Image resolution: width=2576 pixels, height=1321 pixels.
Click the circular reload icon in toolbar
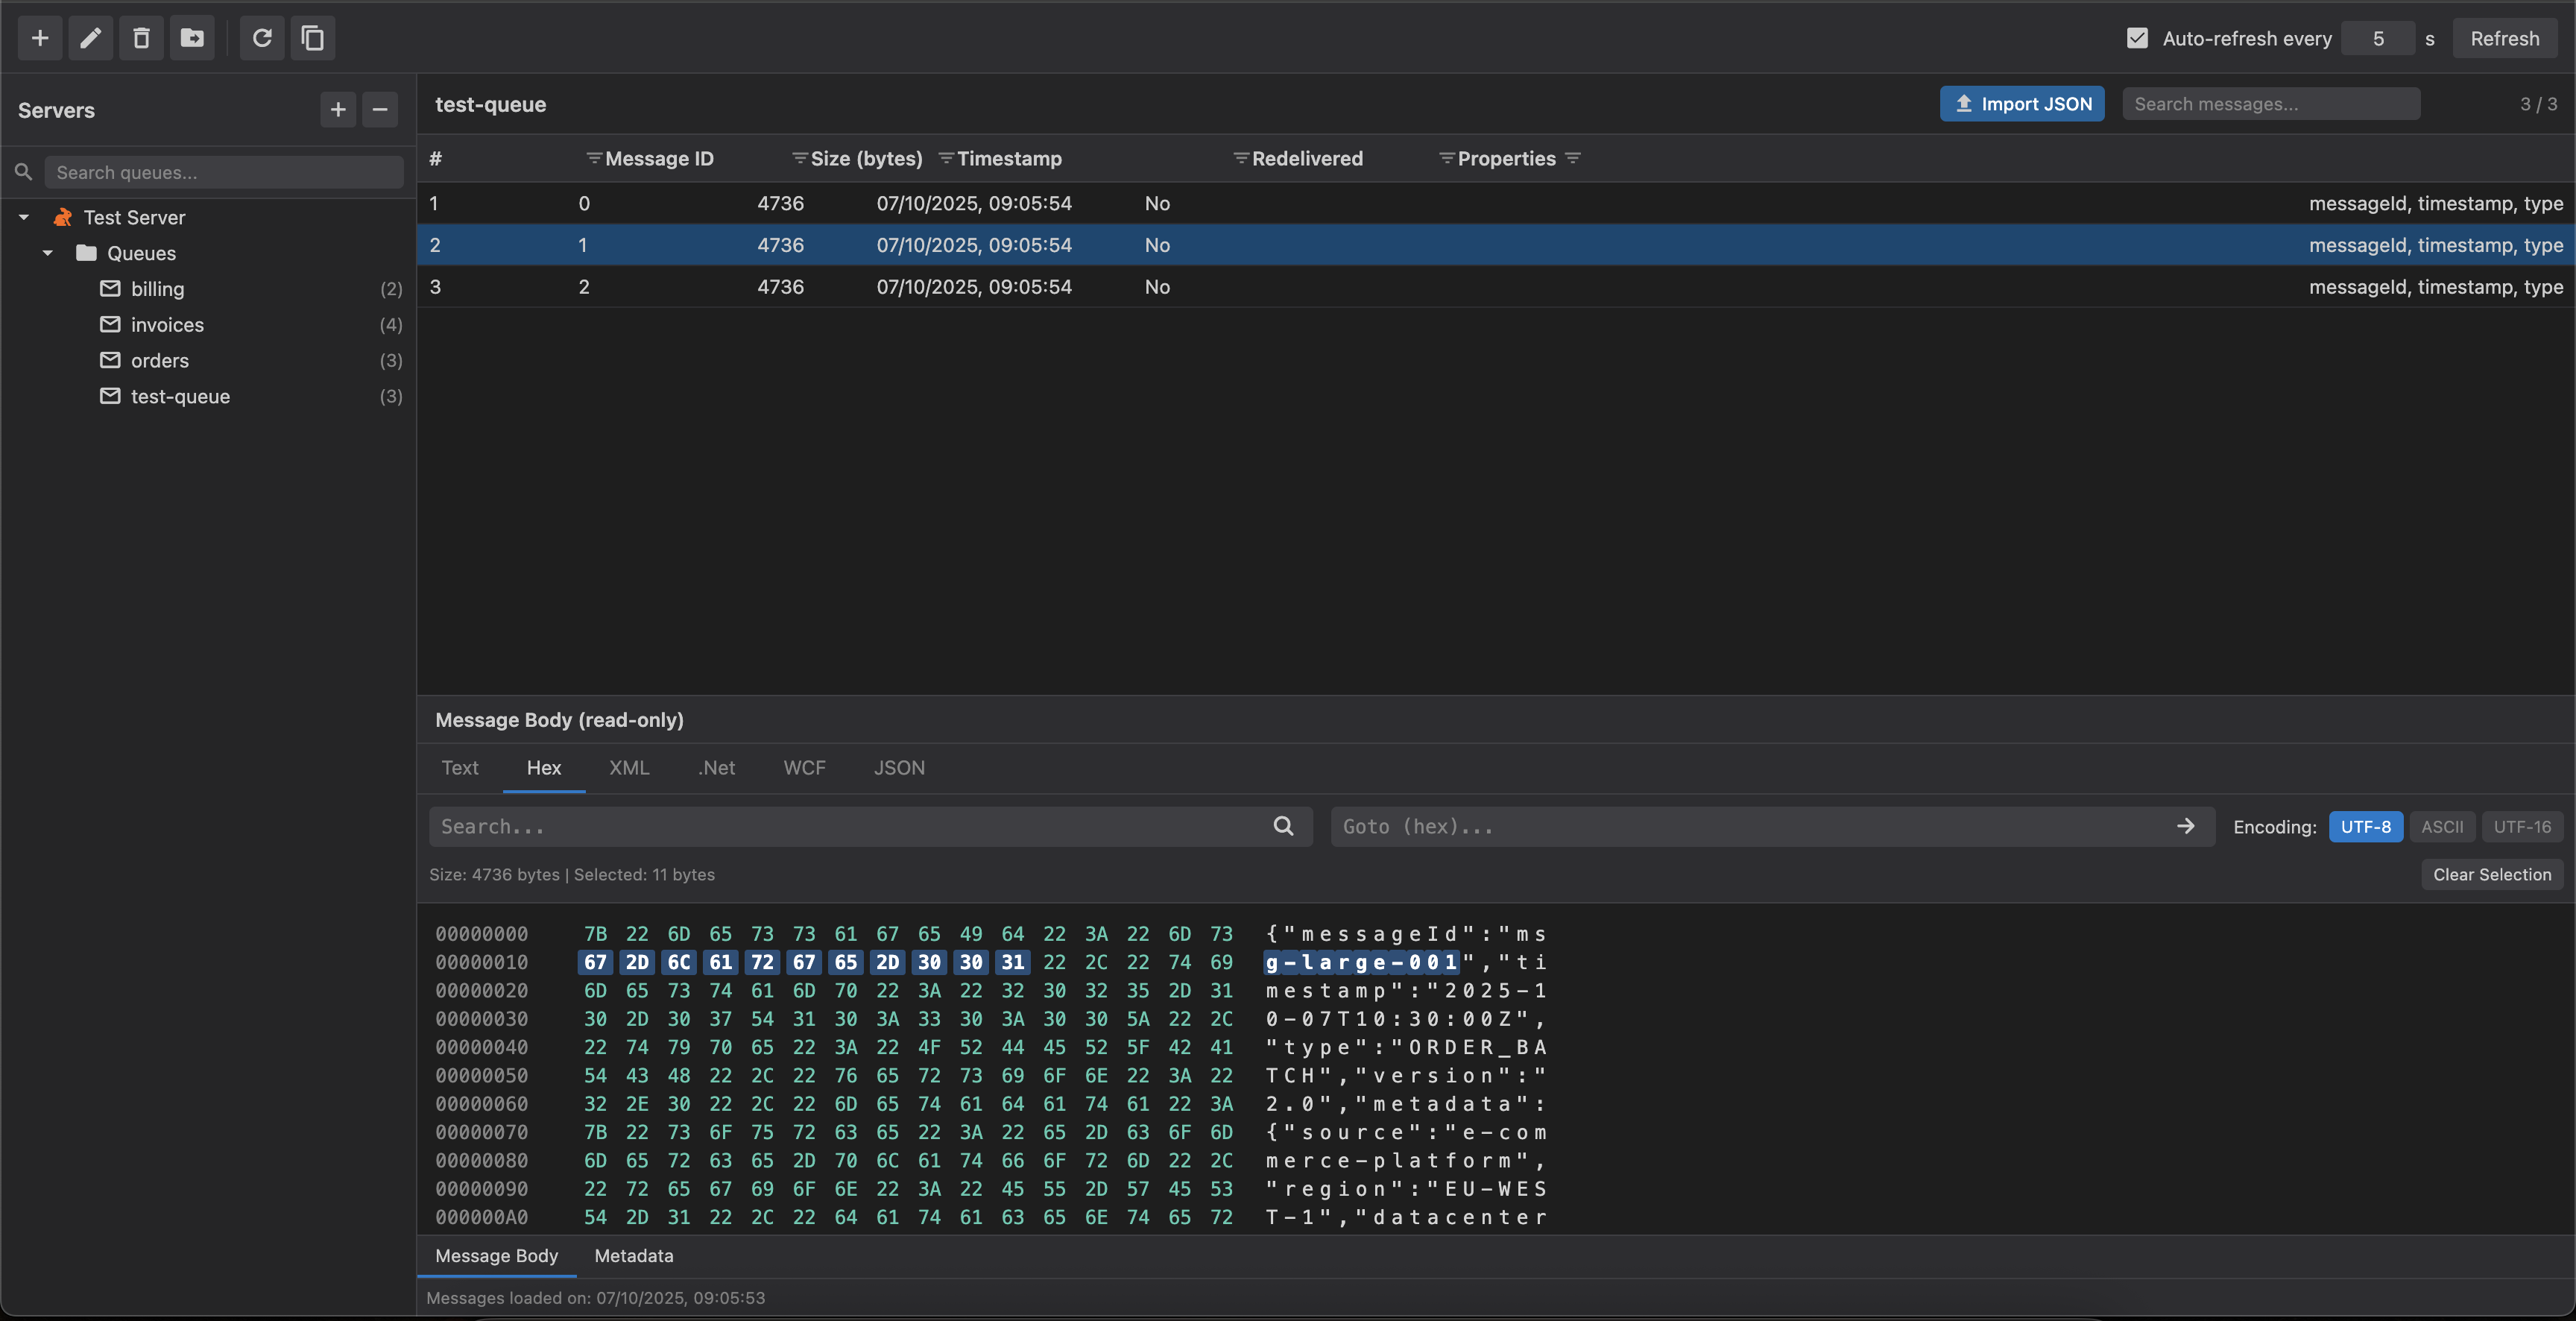262,38
